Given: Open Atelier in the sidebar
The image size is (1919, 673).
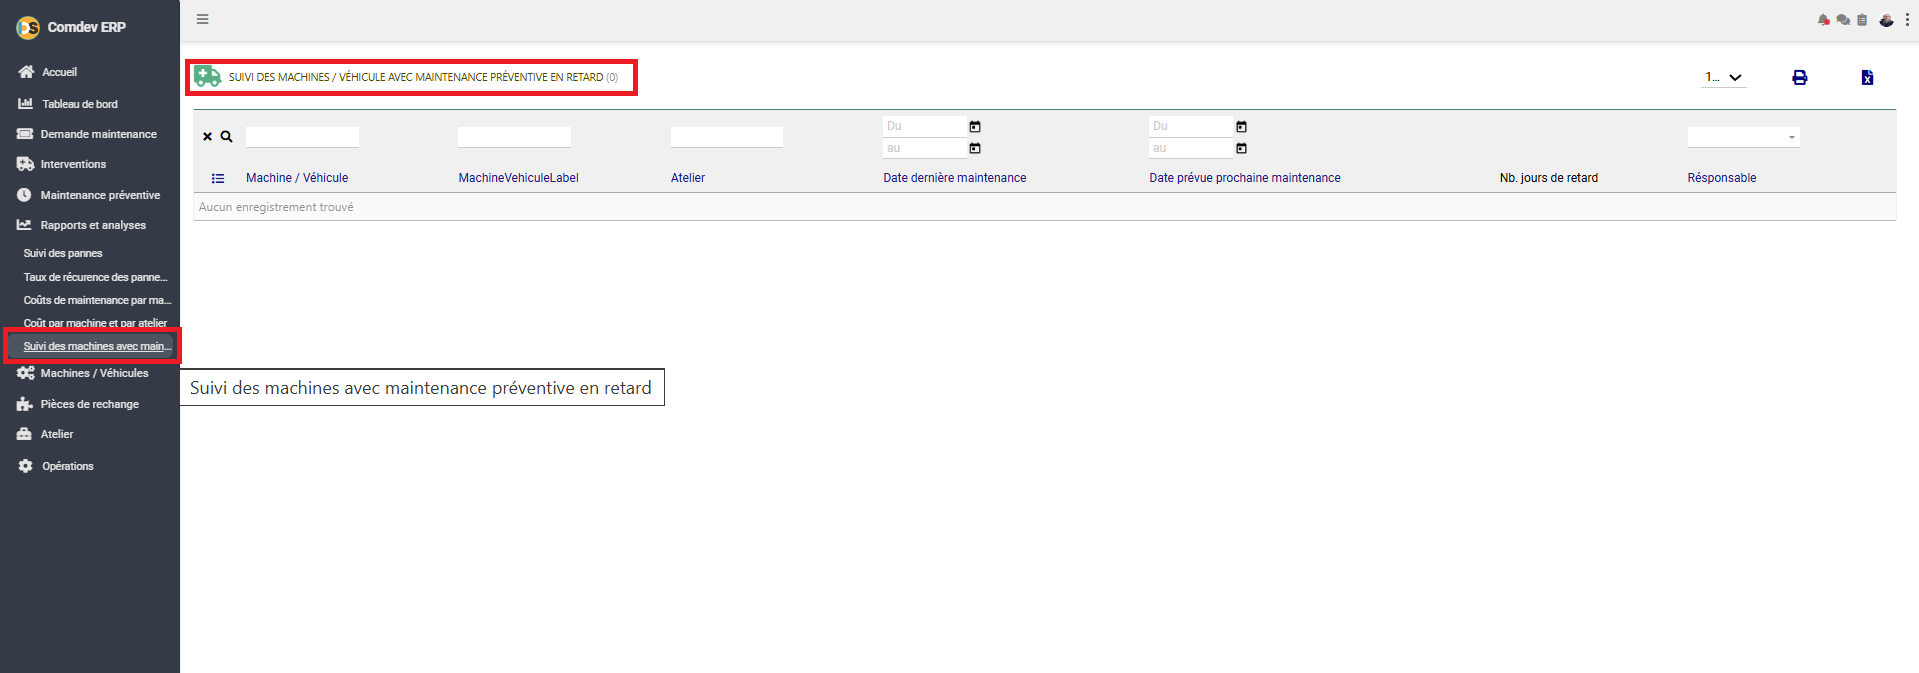Looking at the screenshot, I should pyautogui.click(x=56, y=434).
